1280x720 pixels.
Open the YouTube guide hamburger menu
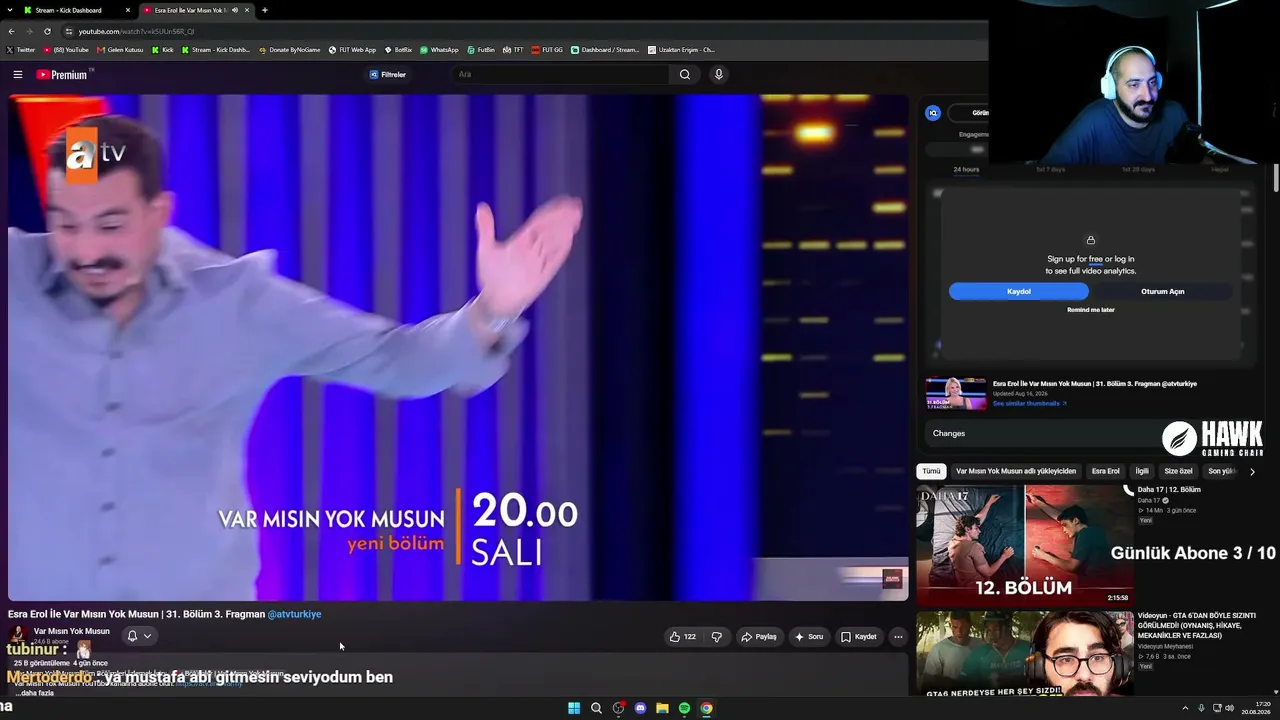tap(17, 74)
